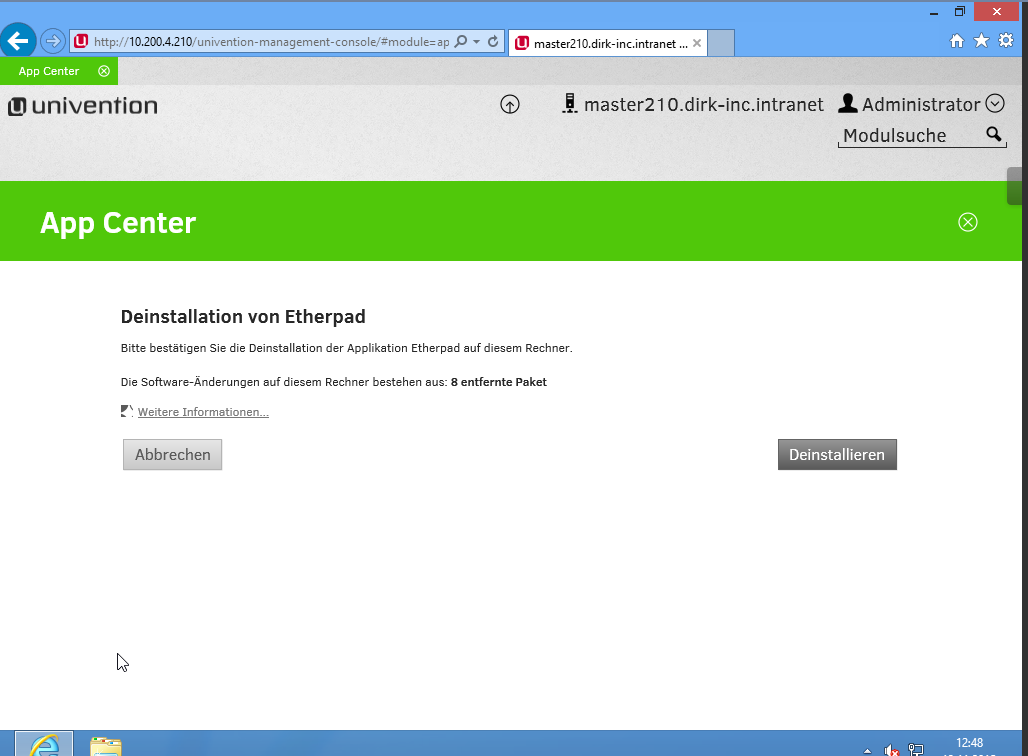This screenshot has width=1028, height=756.
Task: Open the address bar autocomplete dropdown arrow
Action: 476,42
